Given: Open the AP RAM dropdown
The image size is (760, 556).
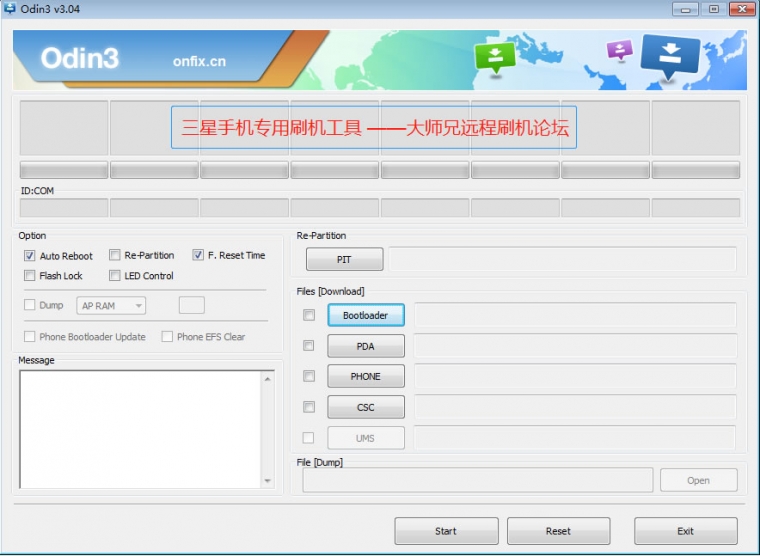Looking at the screenshot, I should coord(111,306).
